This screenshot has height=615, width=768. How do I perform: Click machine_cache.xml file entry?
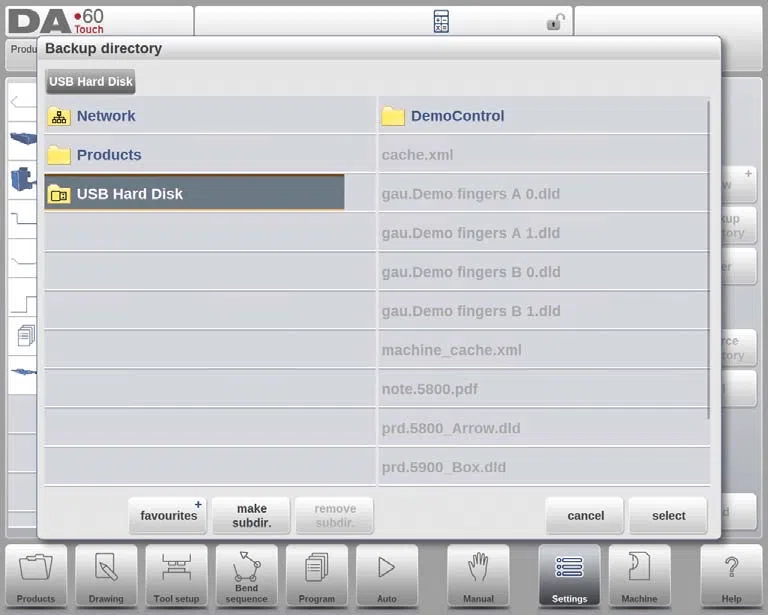pyautogui.click(x=544, y=350)
